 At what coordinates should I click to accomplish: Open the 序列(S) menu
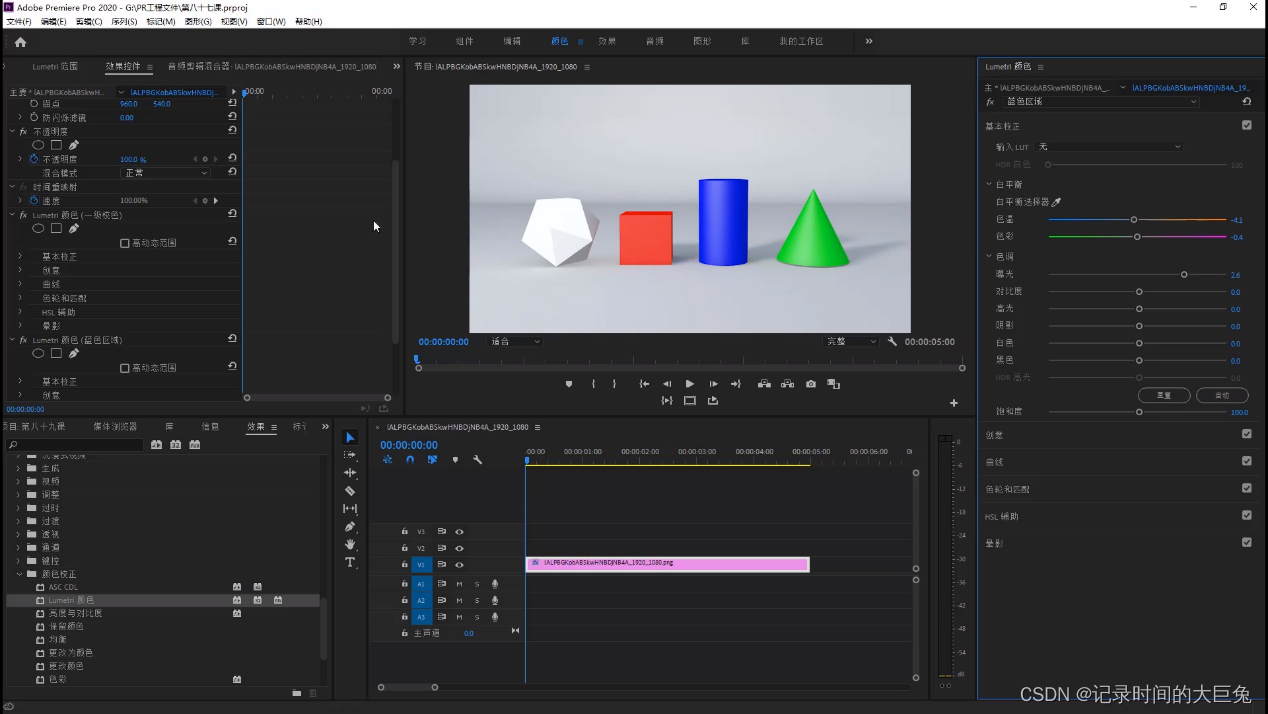(124, 21)
